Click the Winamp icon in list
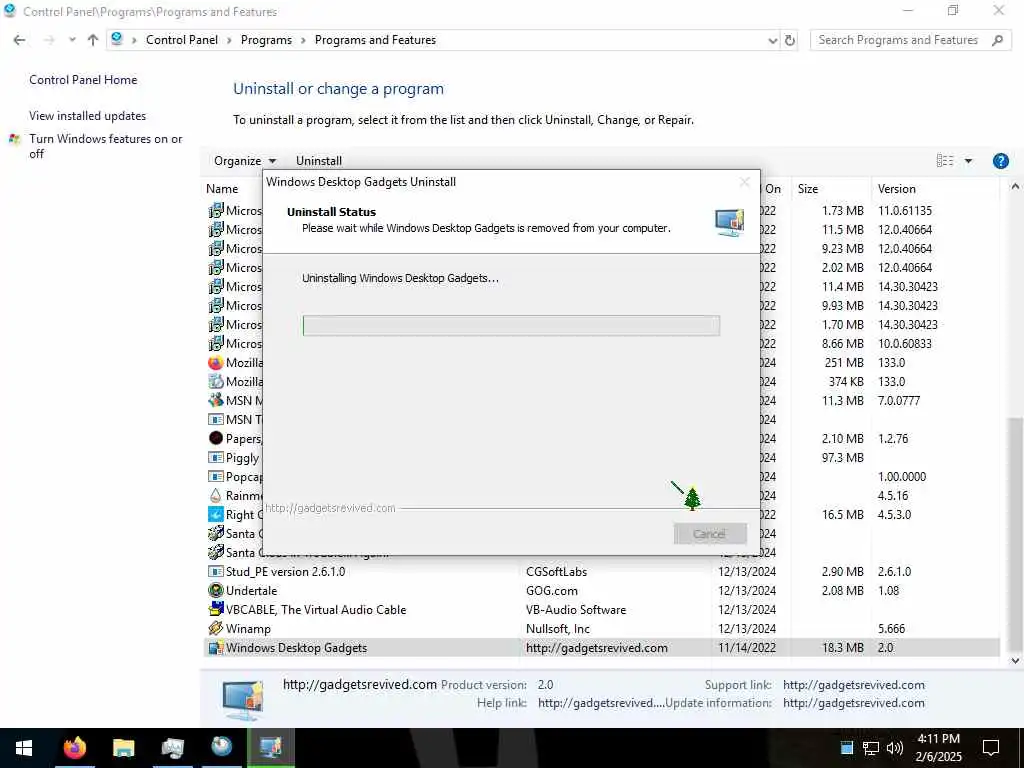 coord(216,628)
